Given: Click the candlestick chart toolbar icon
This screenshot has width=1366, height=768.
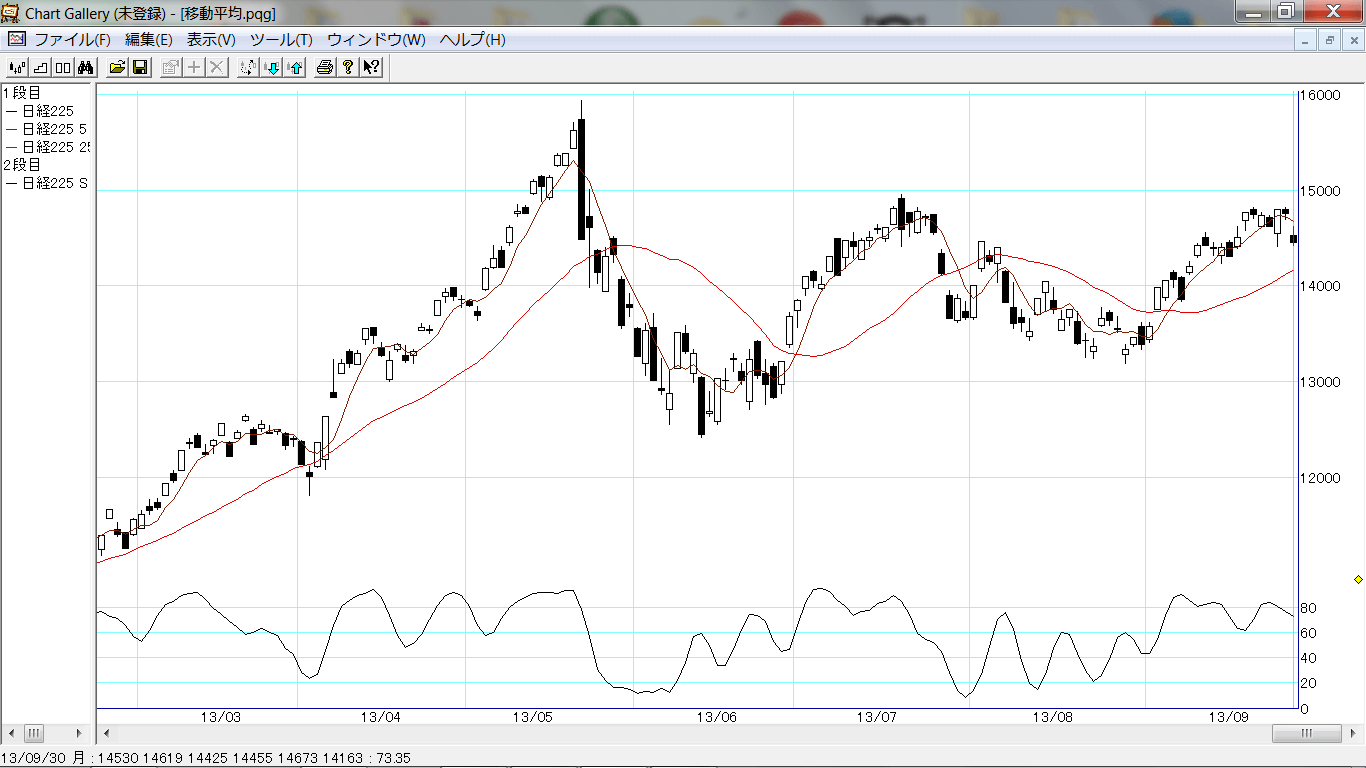Looking at the screenshot, I should click(x=17, y=68).
